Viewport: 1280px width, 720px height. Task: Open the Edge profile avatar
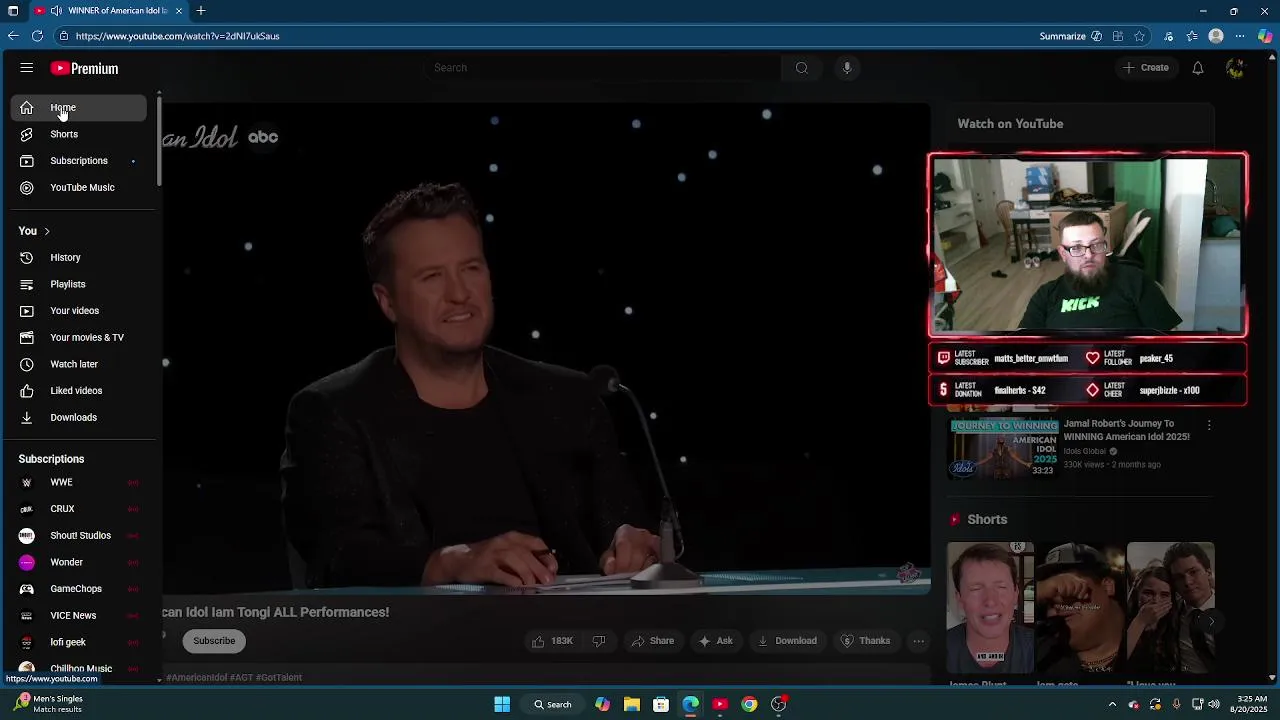[1216, 36]
